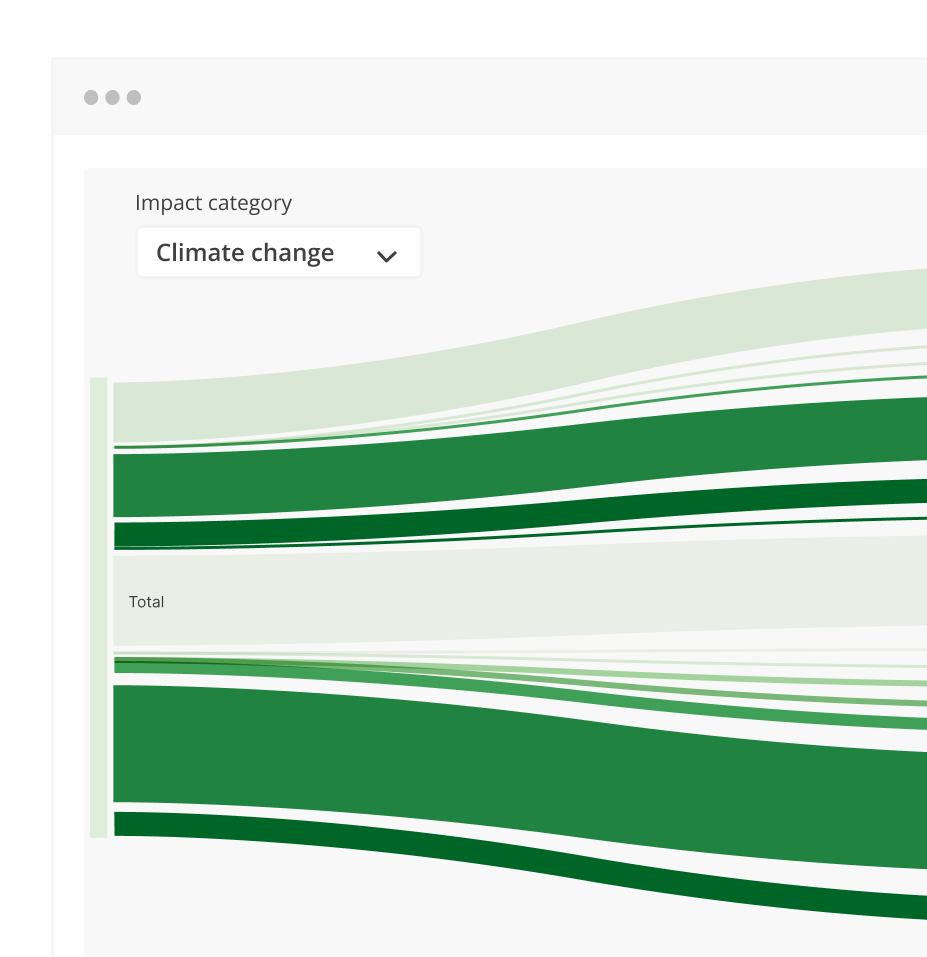927x957 pixels.
Task: Expand the chevron beside Climate change
Action: click(387, 256)
